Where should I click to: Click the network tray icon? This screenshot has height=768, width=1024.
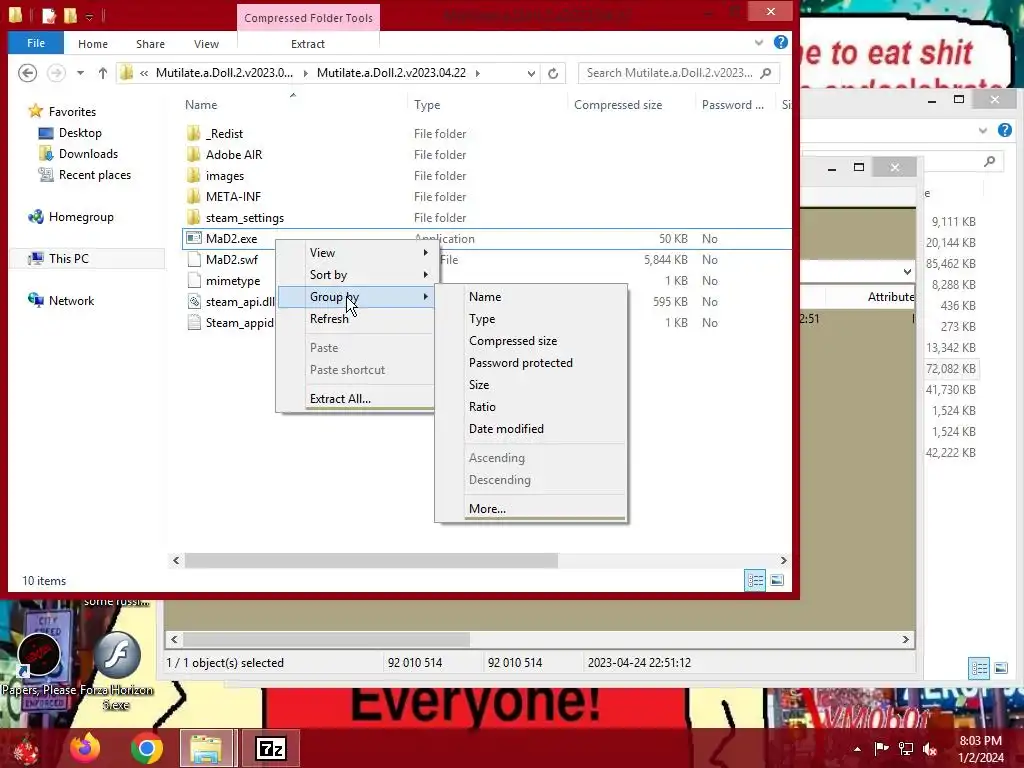coord(906,749)
